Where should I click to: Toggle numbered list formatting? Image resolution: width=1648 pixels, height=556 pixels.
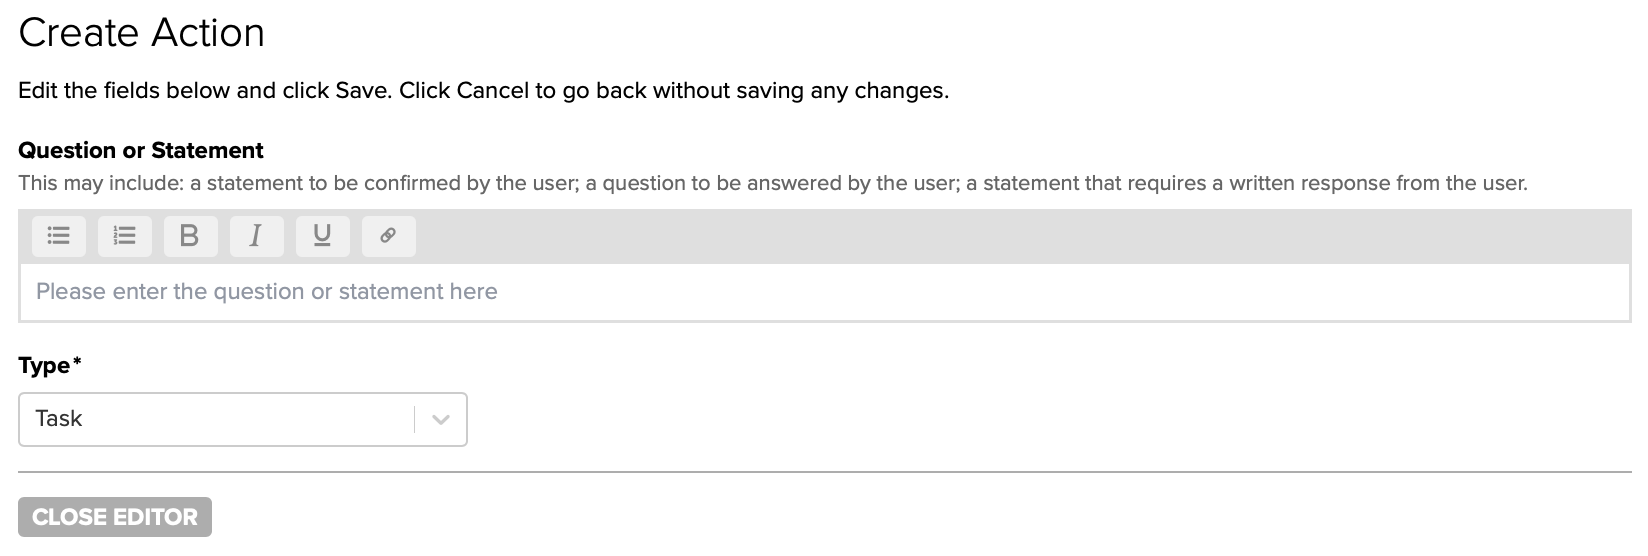[125, 236]
